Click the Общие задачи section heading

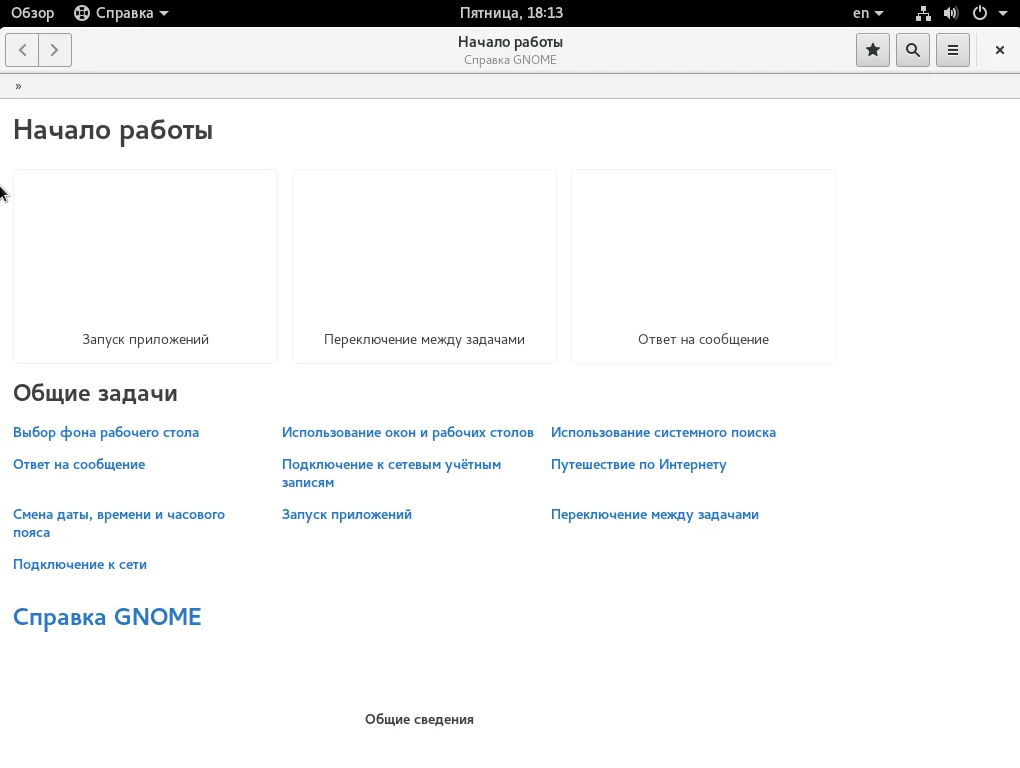tap(95, 393)
